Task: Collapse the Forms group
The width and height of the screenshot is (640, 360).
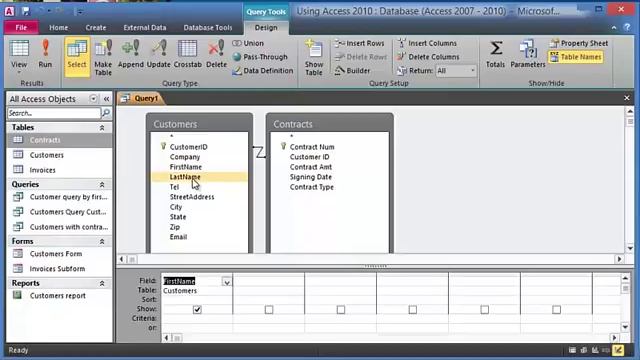Action: pyautogui.click(x=102, y=242)
